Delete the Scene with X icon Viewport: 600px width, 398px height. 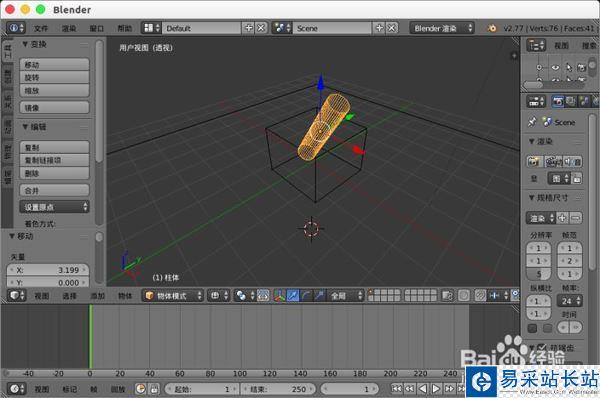click(391, 28)
